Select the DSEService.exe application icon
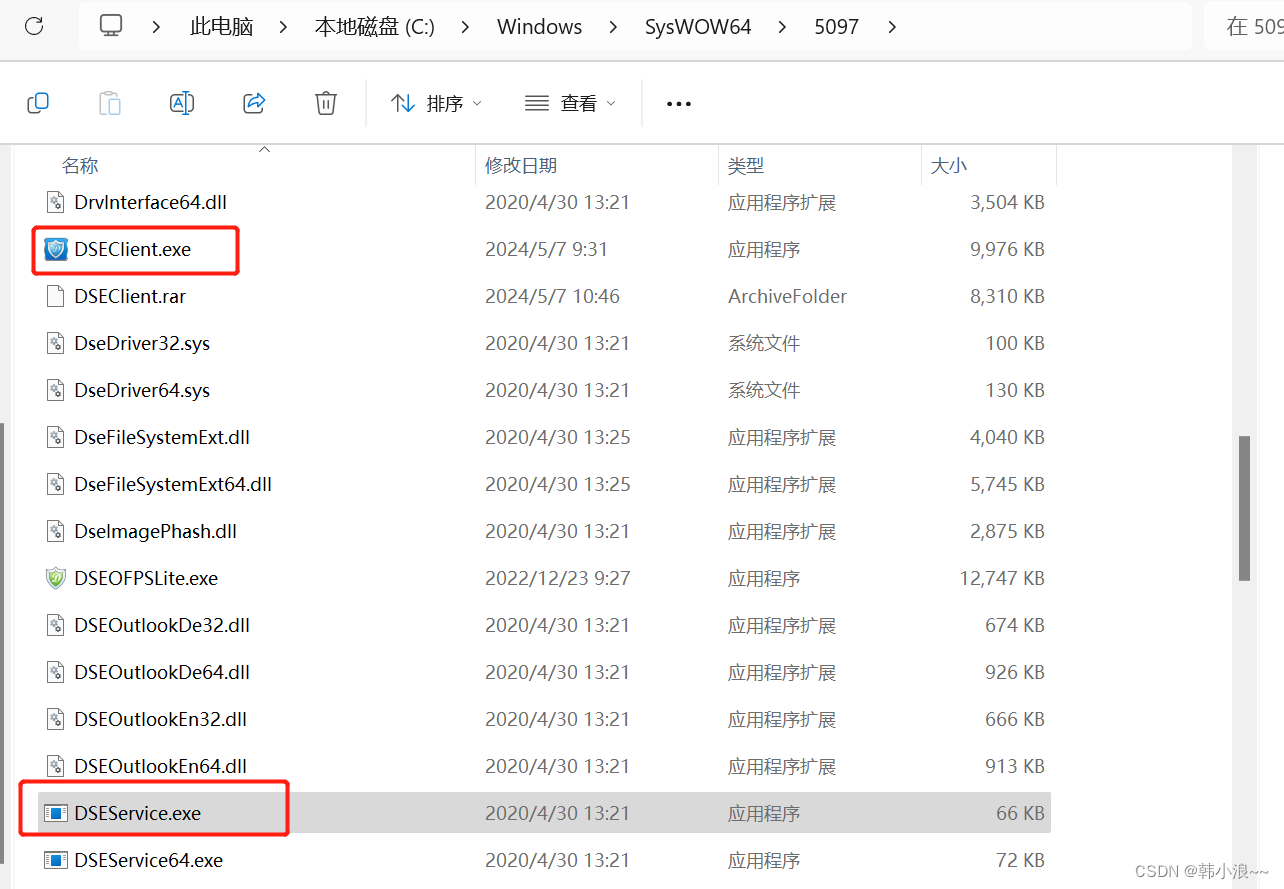The image size is (1284, 889). point(56,813)
